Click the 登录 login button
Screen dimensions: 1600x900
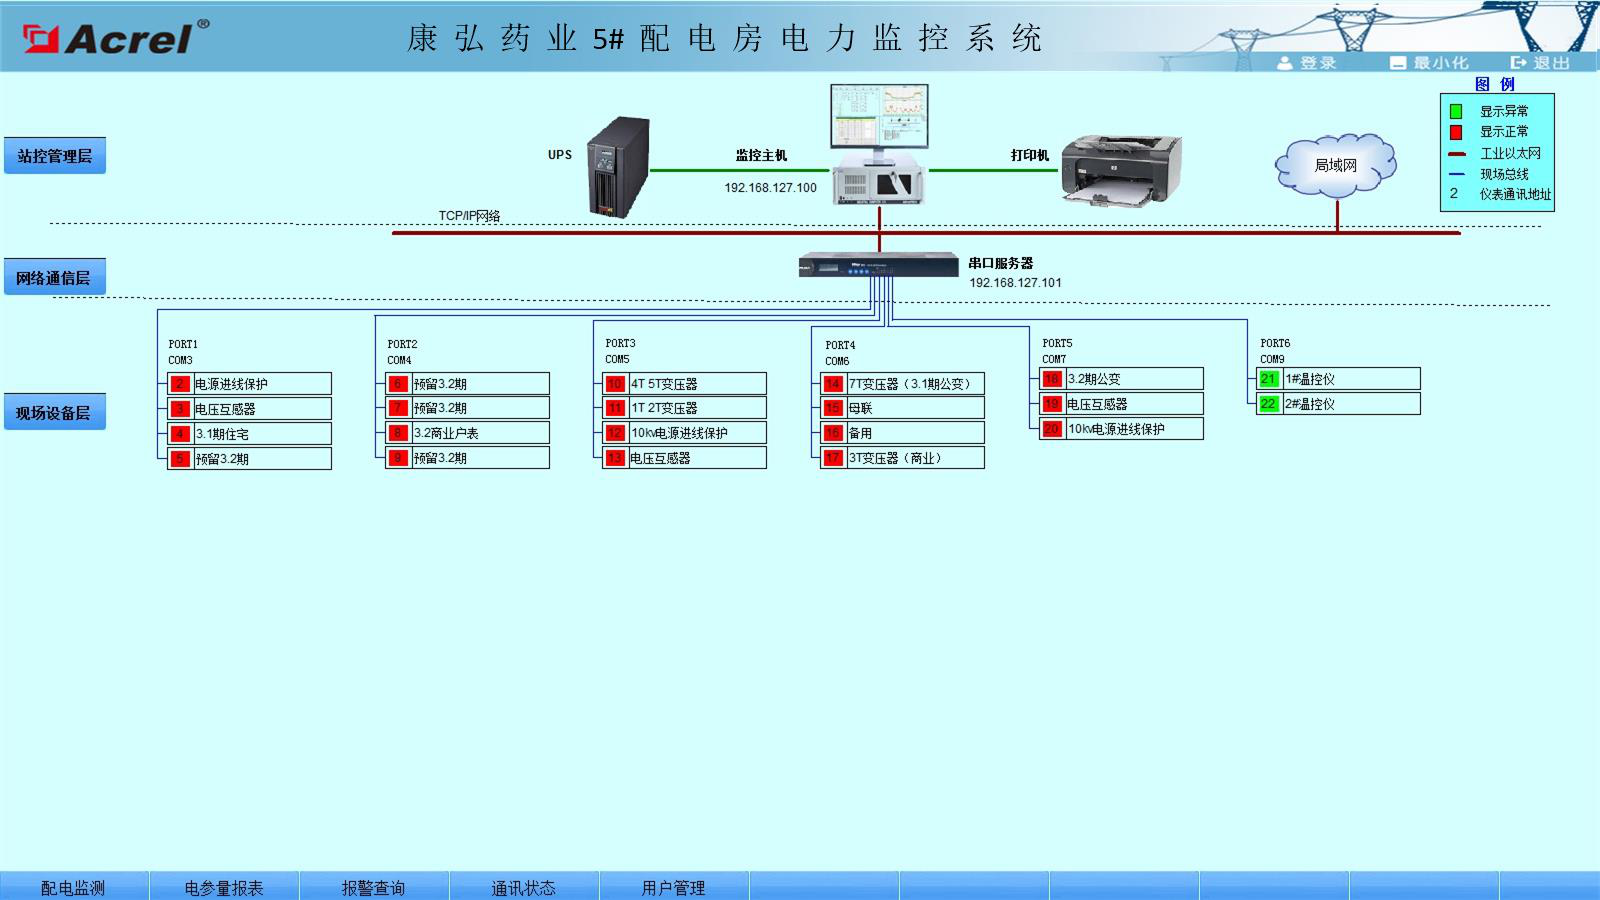pyautogui.click(x=1307, y=63)
